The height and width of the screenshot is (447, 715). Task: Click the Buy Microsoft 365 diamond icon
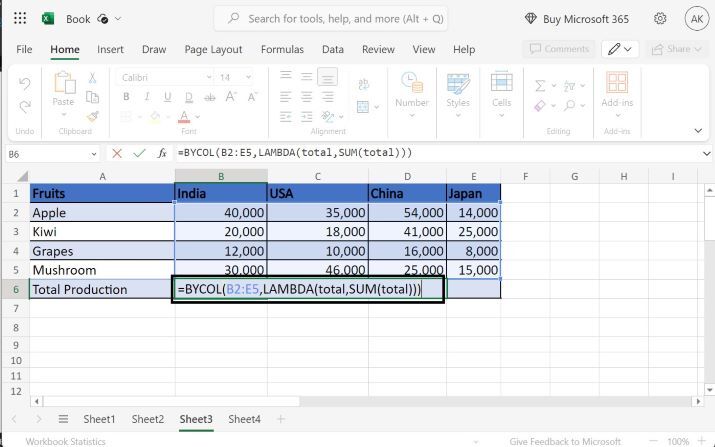(x=530, y=19)
